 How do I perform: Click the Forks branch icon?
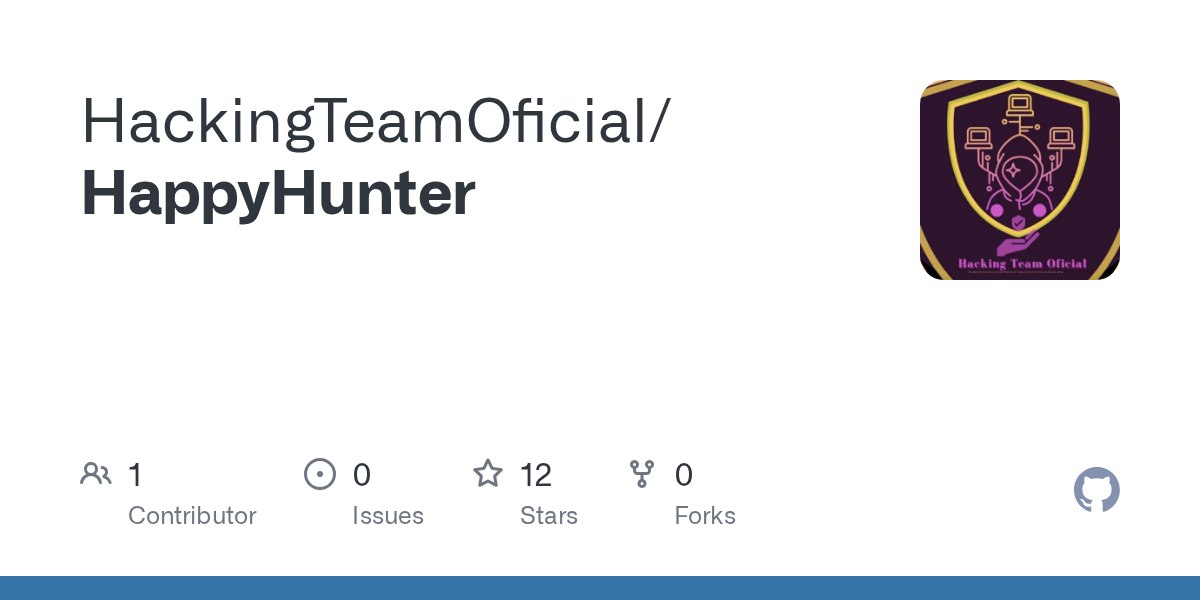click(x=642, y=474)
